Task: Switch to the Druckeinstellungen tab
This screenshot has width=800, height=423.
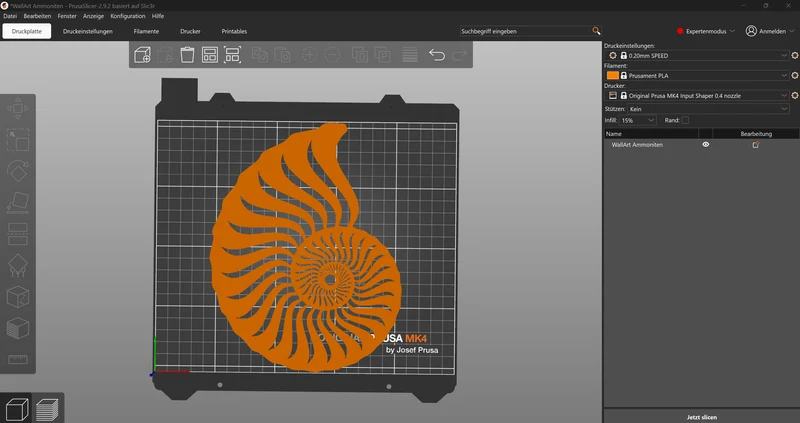Action: pyautogui.click(x=88, y=31)
